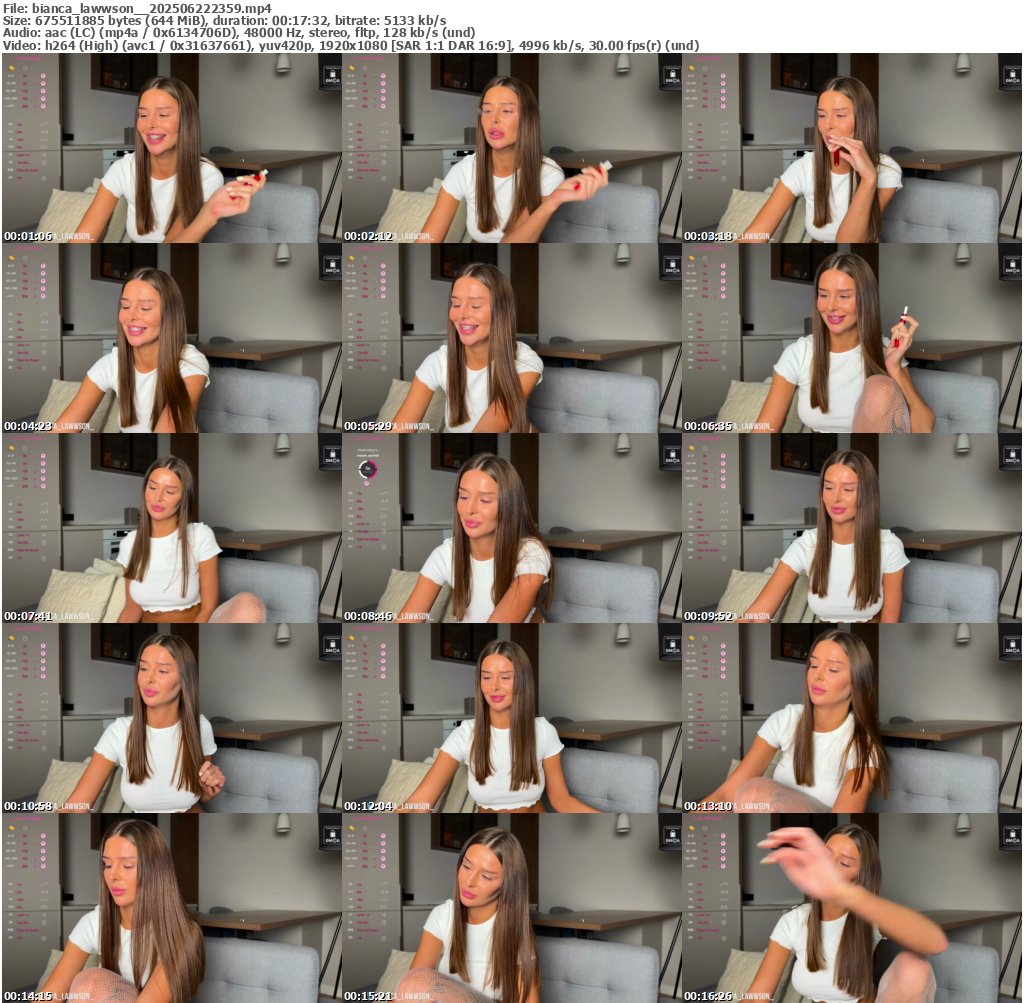Select the frame at 00:13:10
Viewport: 1024px width, 1003px height.
coord(851,718)
